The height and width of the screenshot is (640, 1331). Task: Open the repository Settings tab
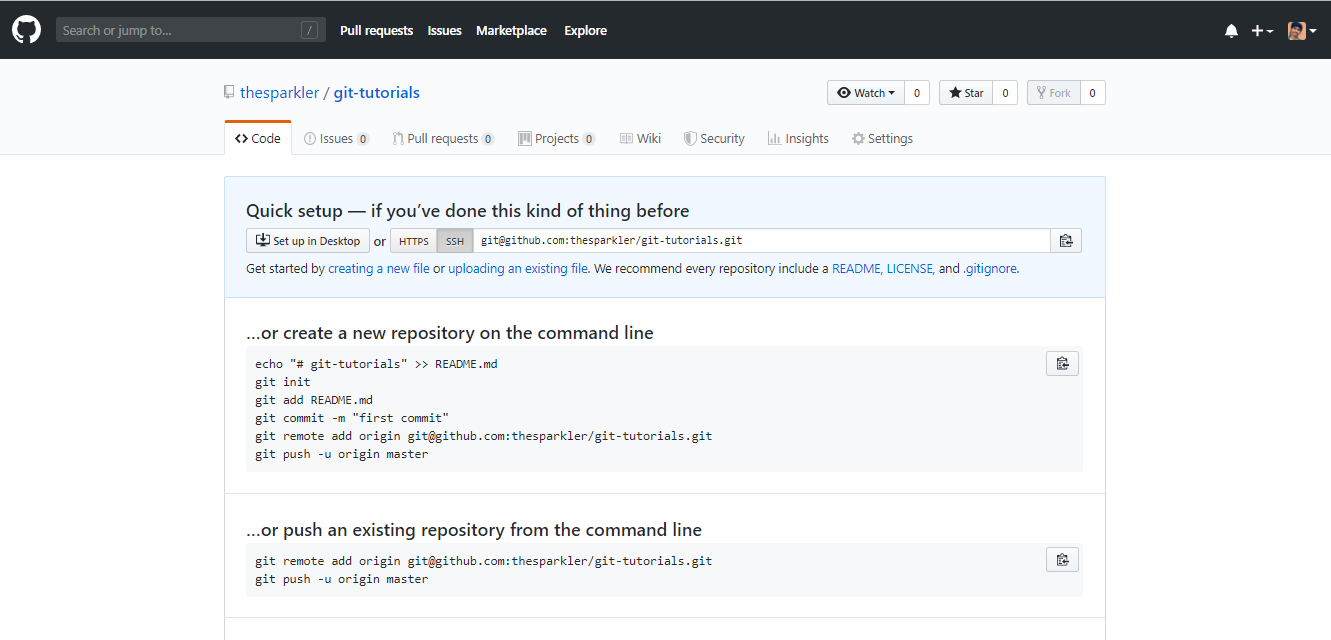coord(882,139)
